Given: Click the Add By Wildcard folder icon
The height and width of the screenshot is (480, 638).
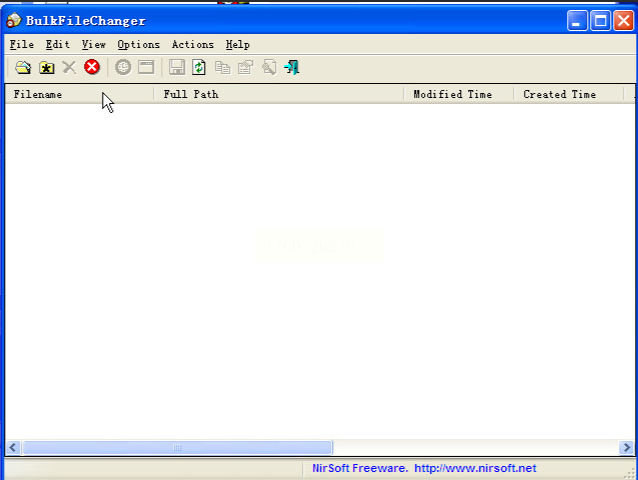Looking at the screenshot, I should [x=46, y=68].
